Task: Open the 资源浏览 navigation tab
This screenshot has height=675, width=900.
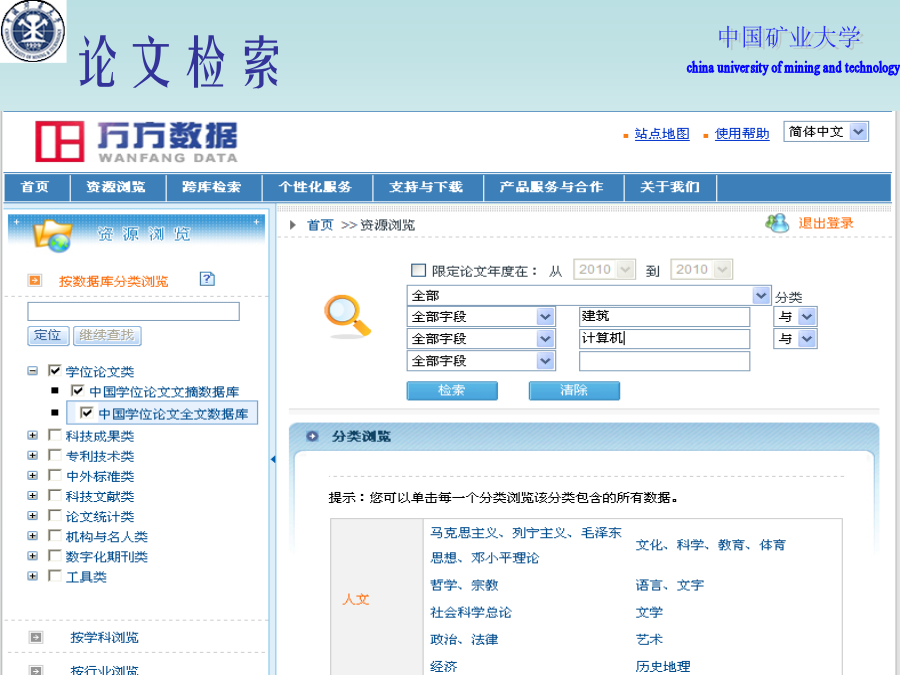Action: [117, 187]
